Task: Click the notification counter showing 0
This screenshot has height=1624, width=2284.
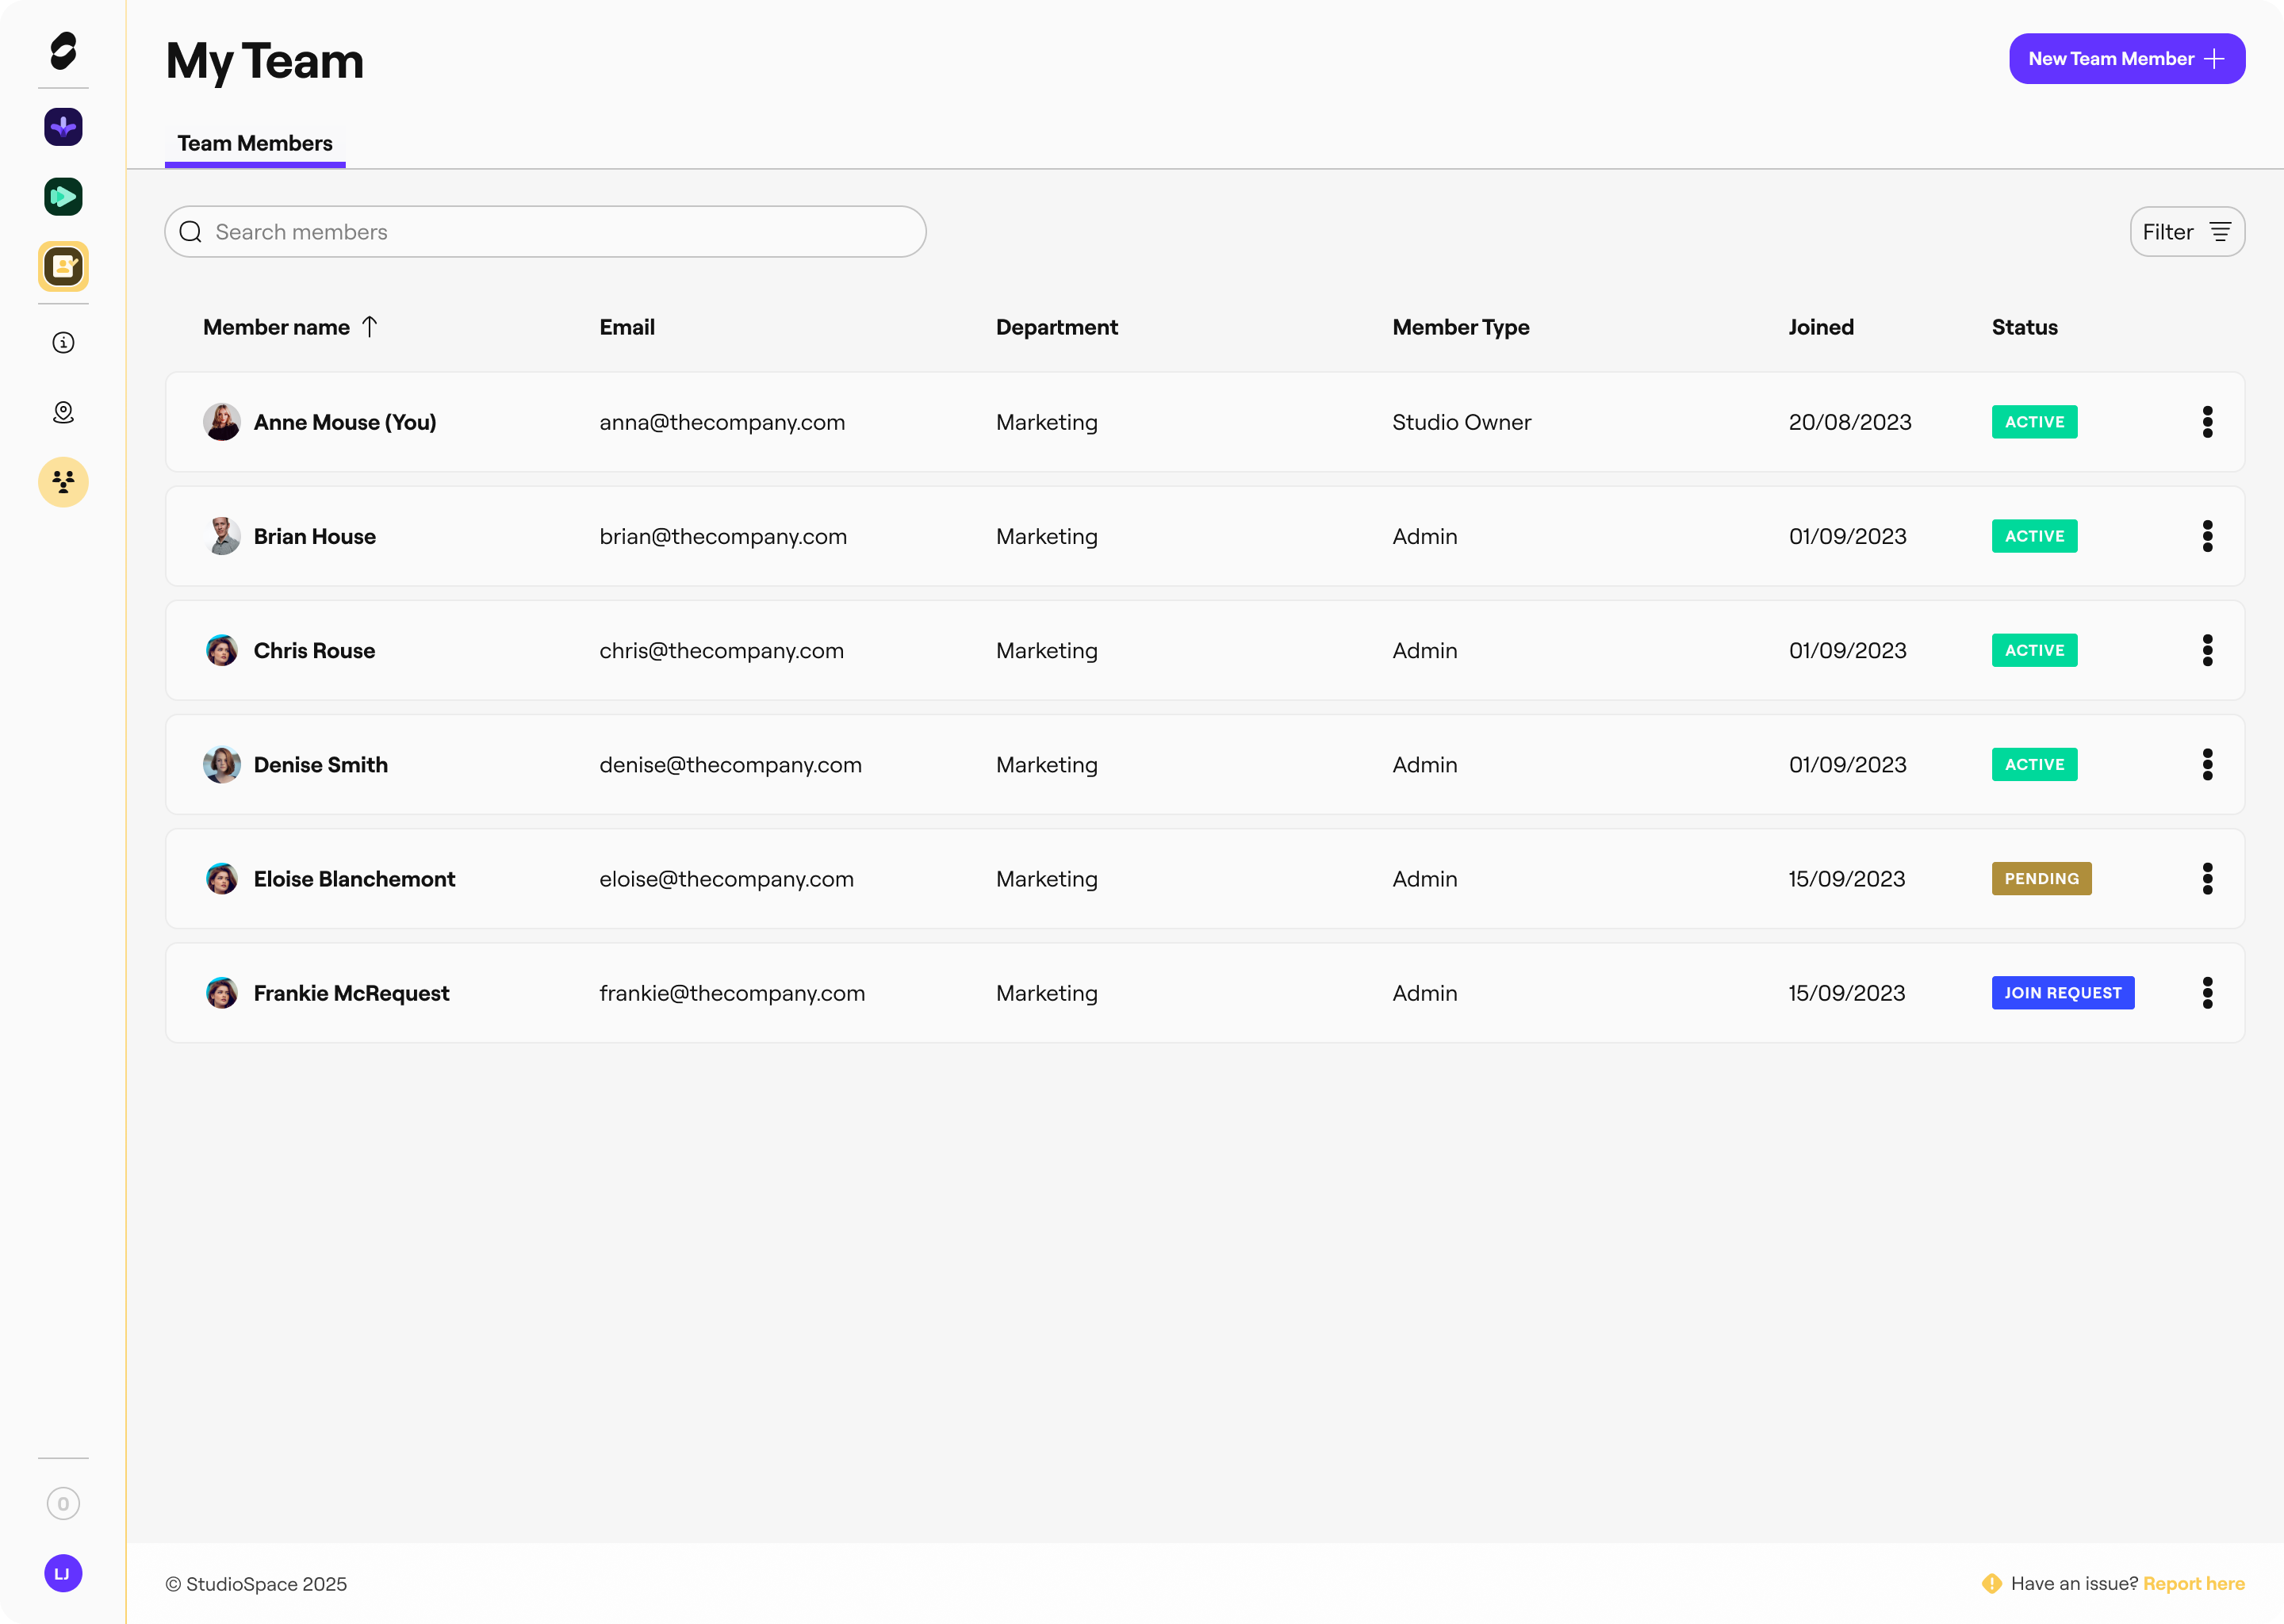Action: point(63,1503)
